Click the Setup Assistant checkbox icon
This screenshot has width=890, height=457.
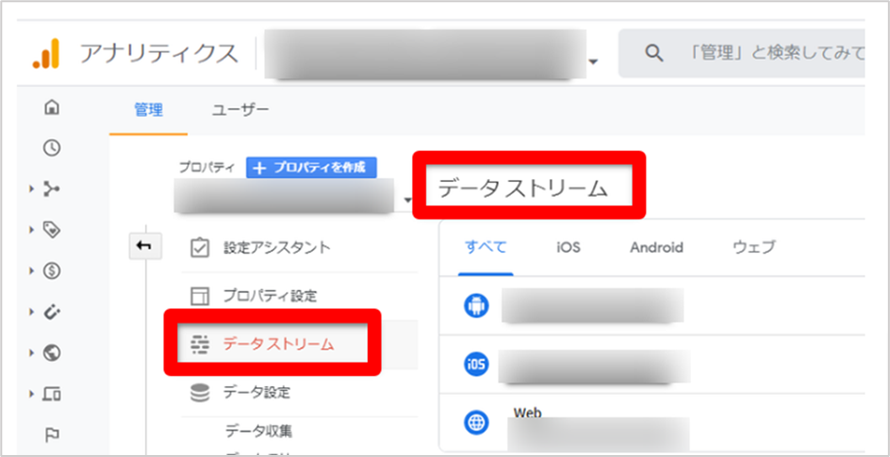[200, 248]
